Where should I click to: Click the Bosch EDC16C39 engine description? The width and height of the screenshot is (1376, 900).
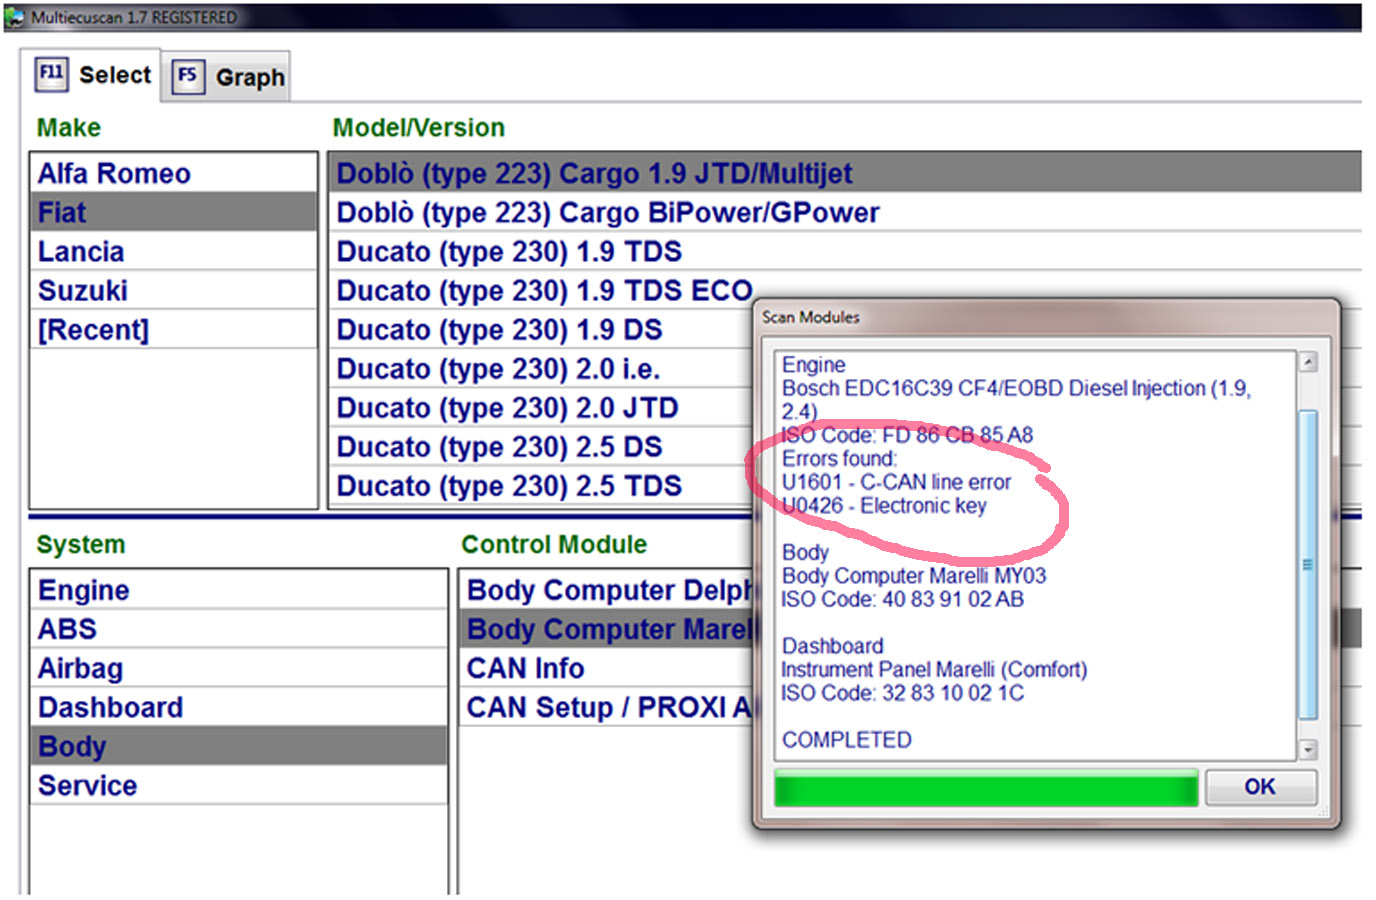click(1016, 399)
